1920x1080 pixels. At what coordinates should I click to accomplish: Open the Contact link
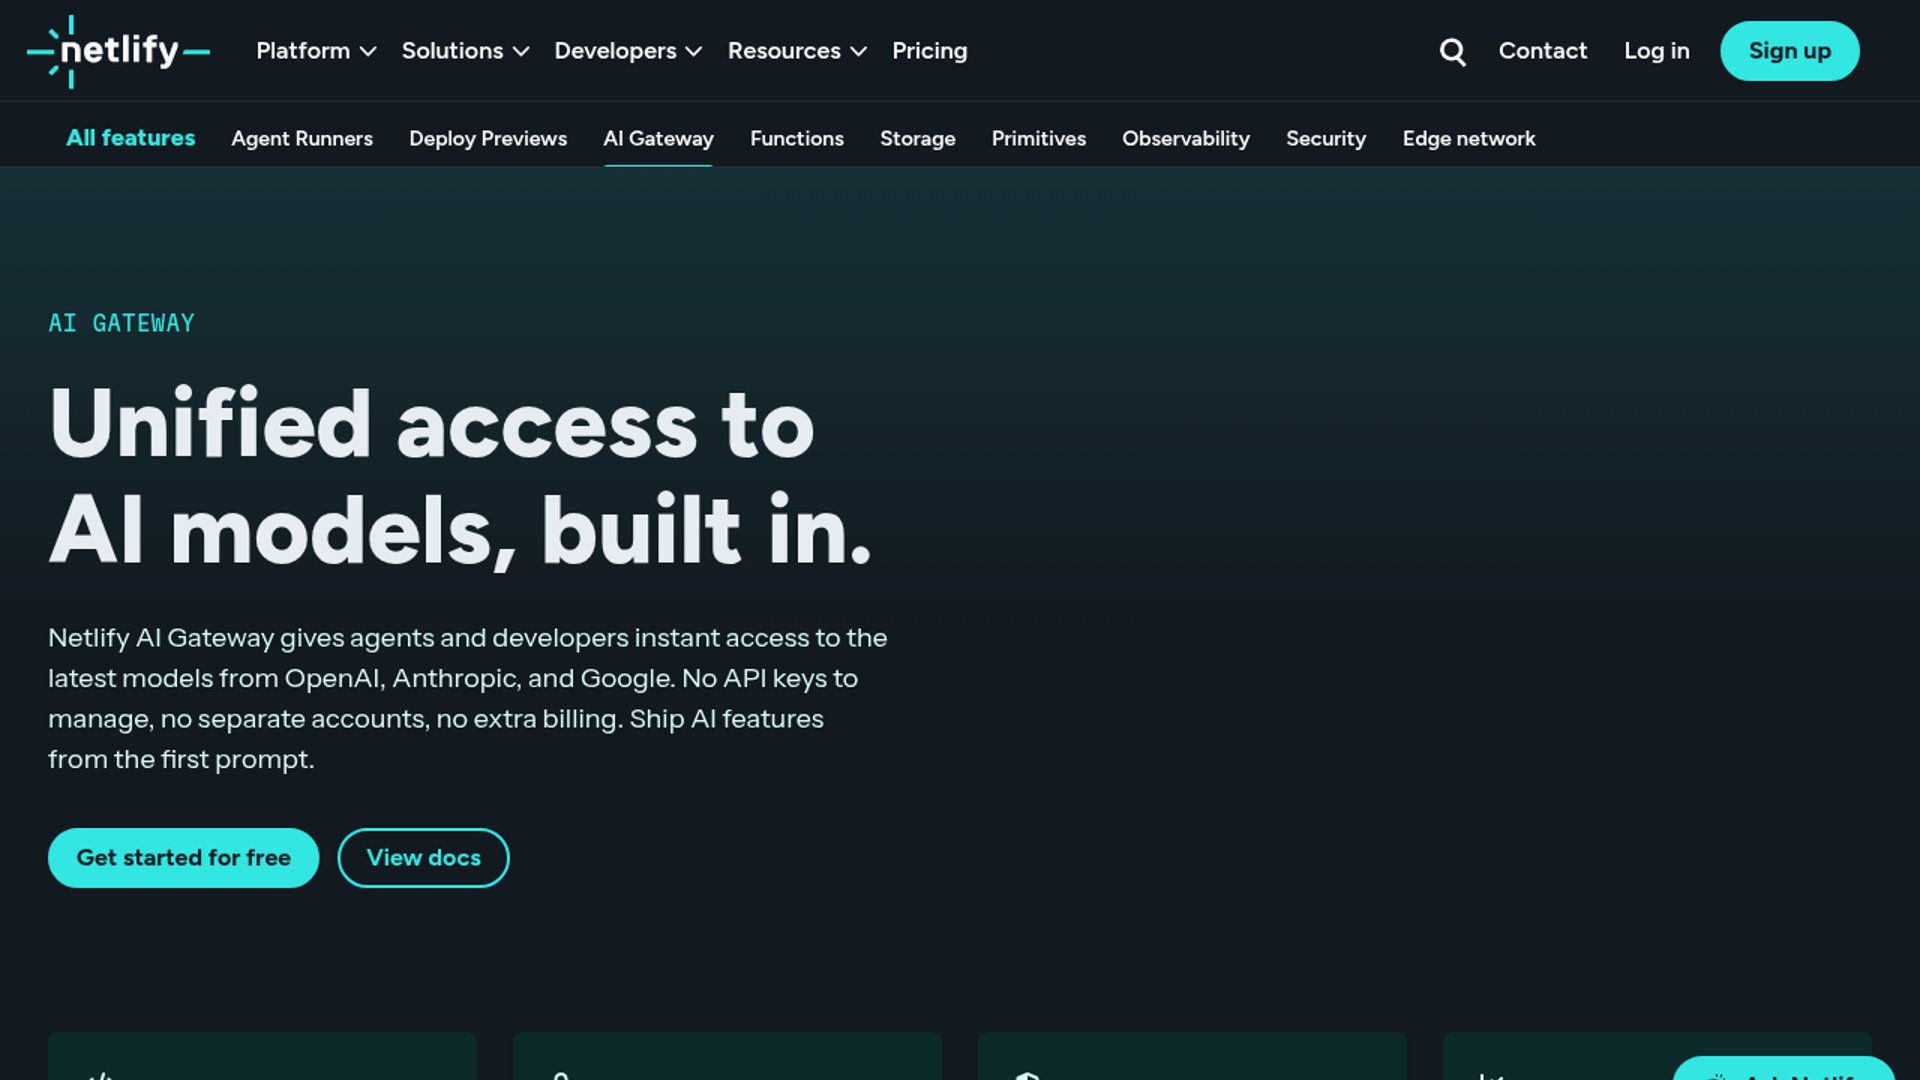click(1542, 51)
